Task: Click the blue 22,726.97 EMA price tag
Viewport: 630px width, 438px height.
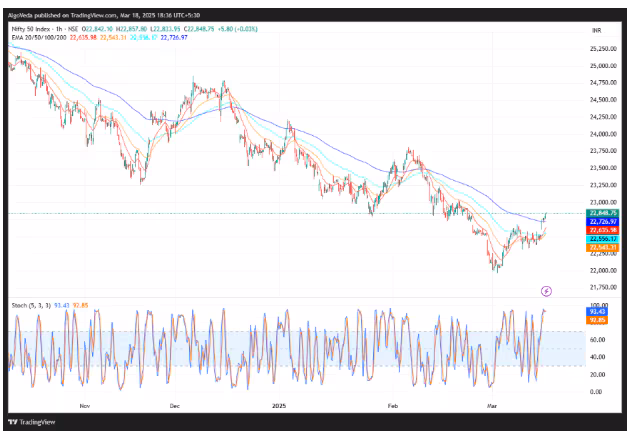Action: [602, 221]
